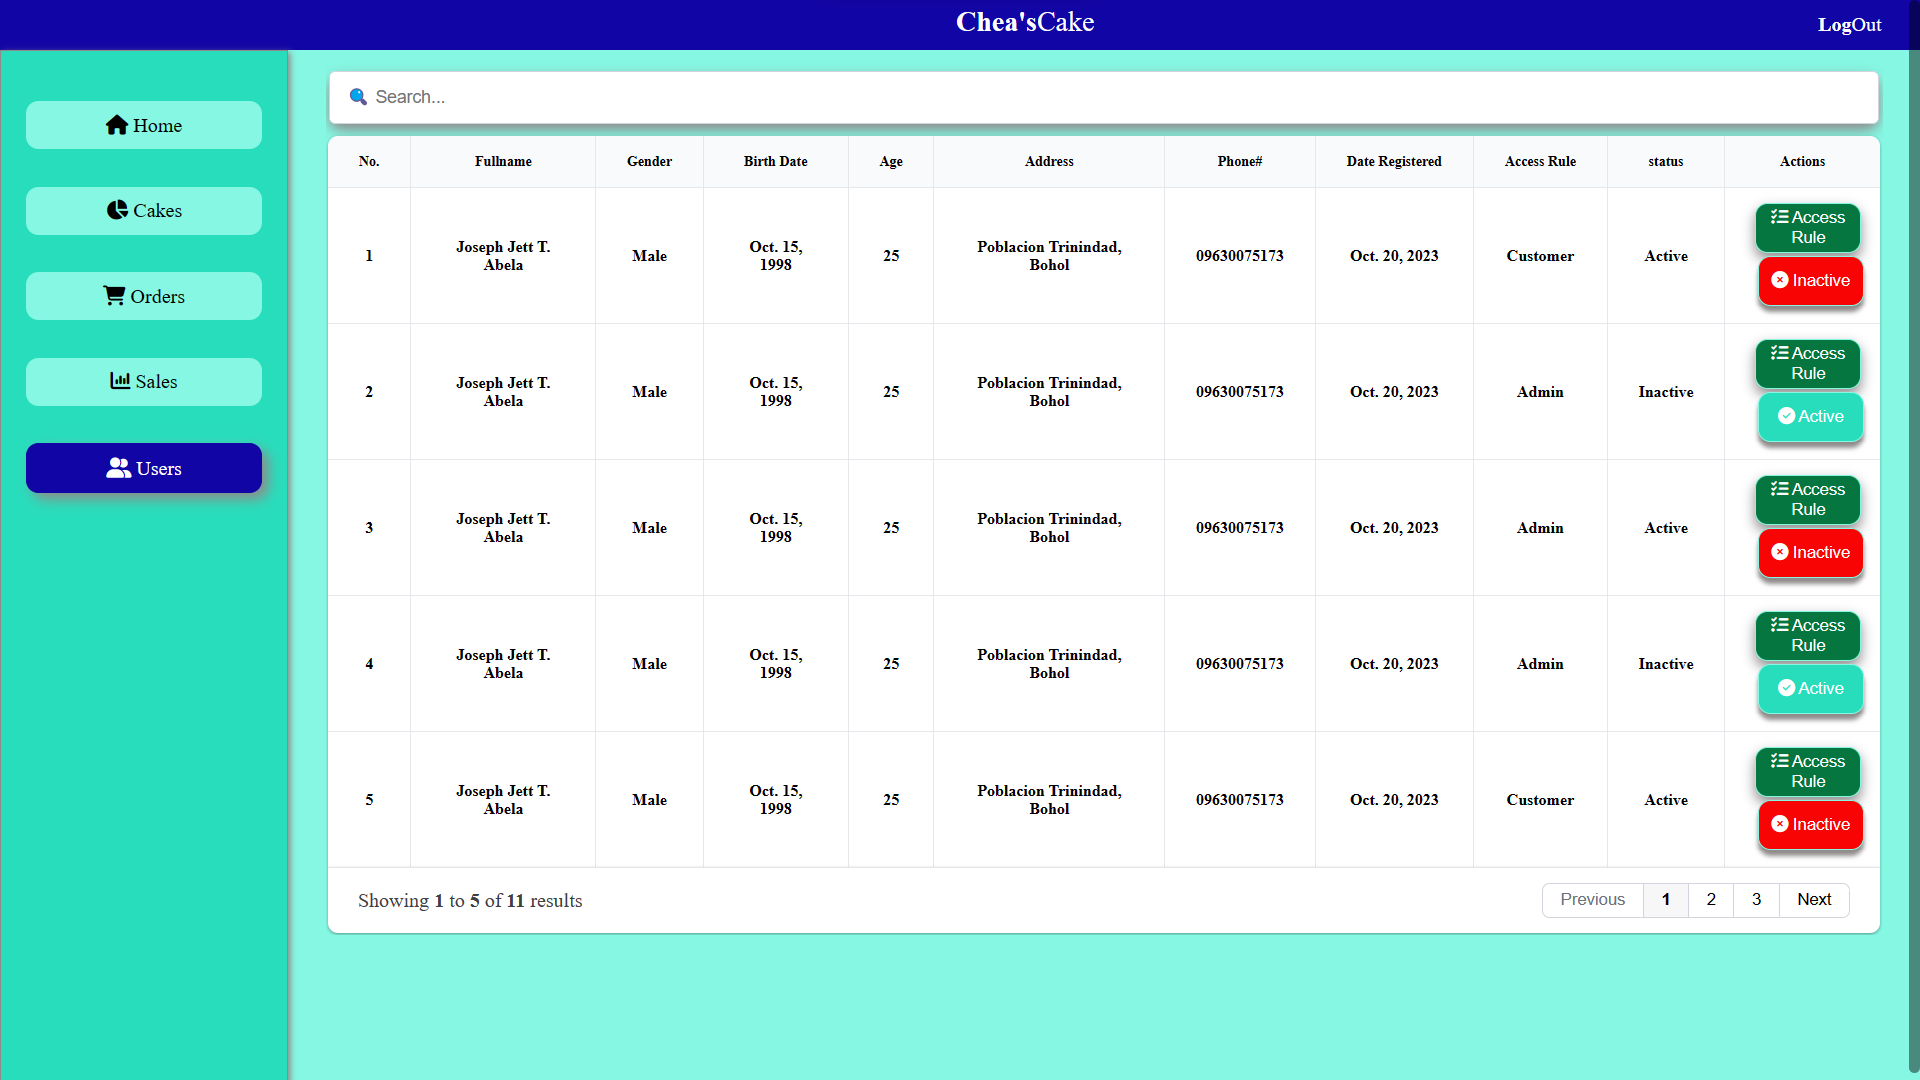The width and height of the screenshot is (1920, 1080).
Task: Go to the Next results page
Action: (x=1814, y=900)
